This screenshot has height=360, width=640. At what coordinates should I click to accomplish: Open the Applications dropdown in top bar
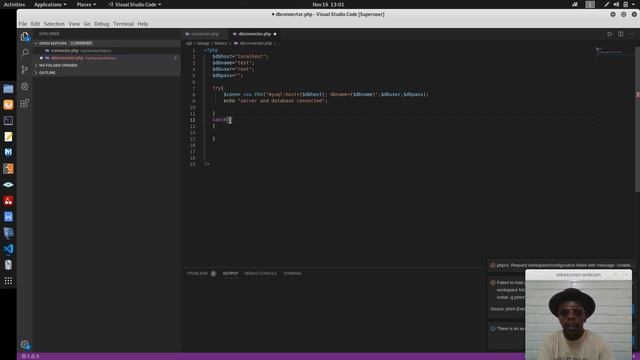(x=50, y=4)
